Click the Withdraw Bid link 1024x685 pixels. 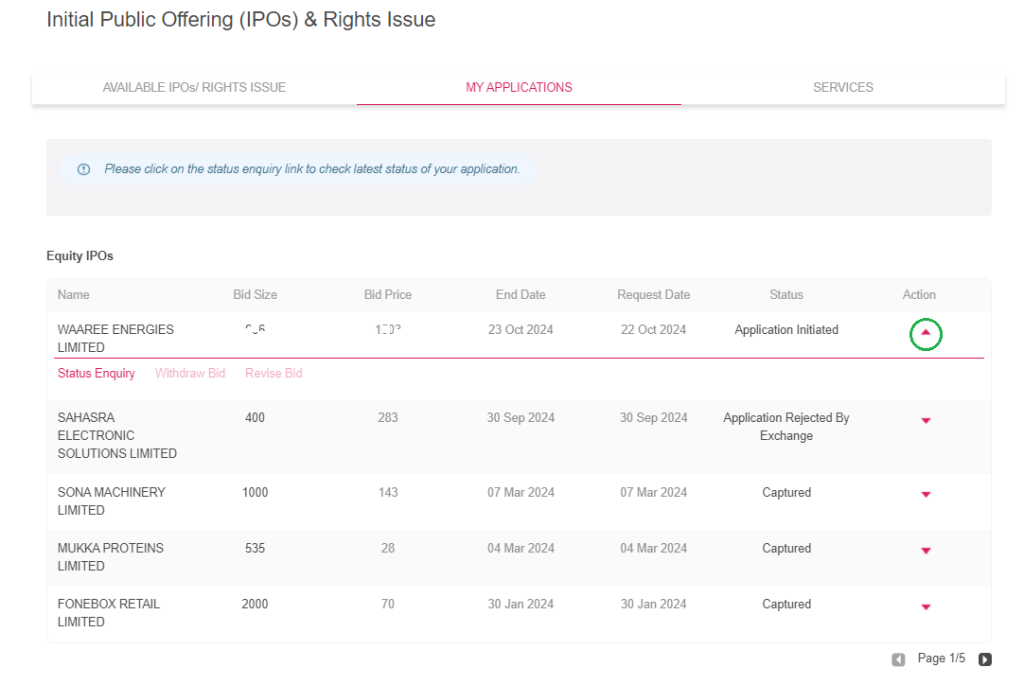point(190,373)
